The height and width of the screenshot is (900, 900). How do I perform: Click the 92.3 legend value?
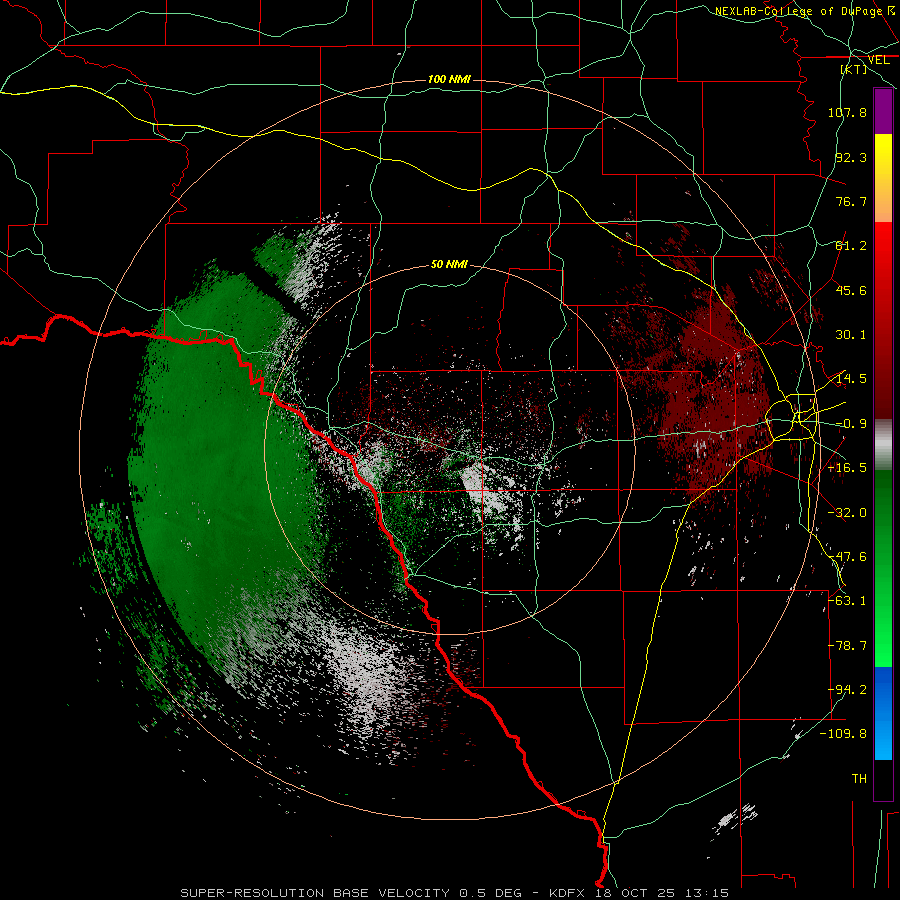(x=851, y=157)
